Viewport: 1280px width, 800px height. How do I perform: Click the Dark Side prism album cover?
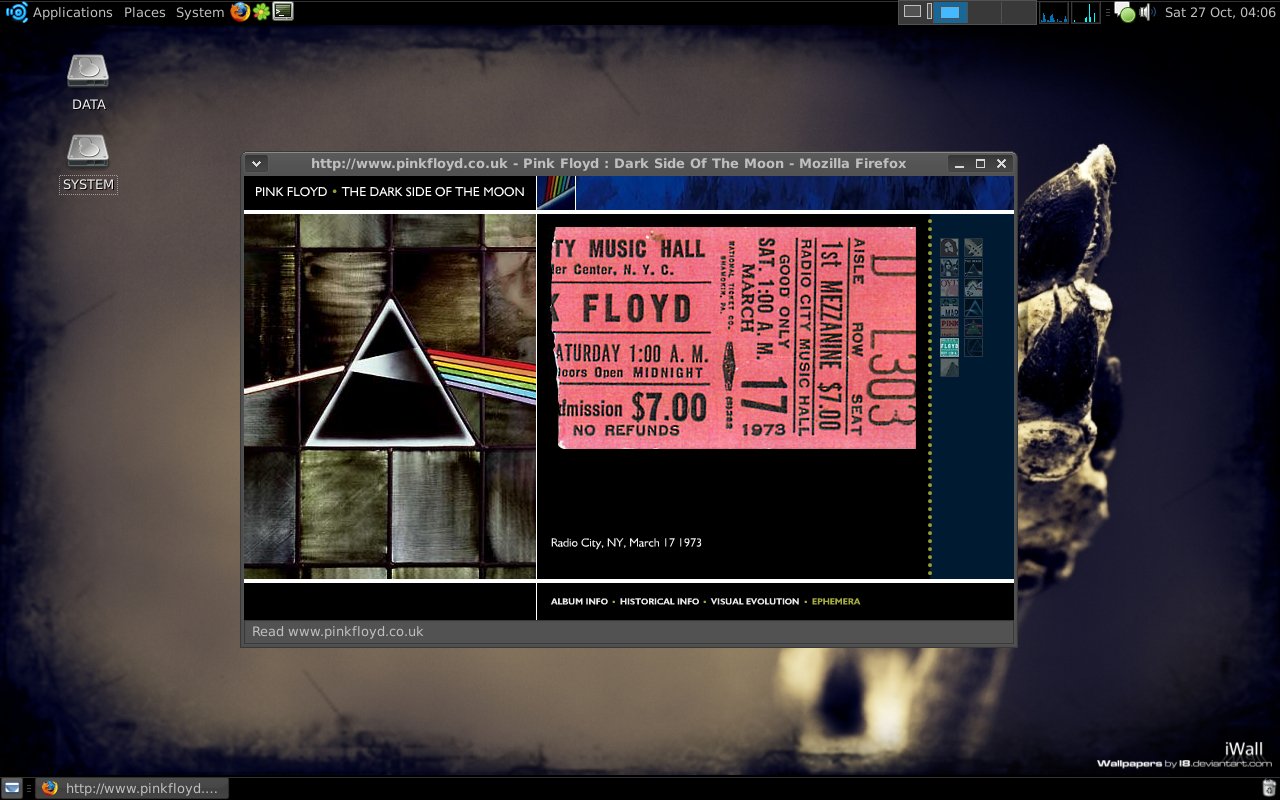[x=390, y=397]
